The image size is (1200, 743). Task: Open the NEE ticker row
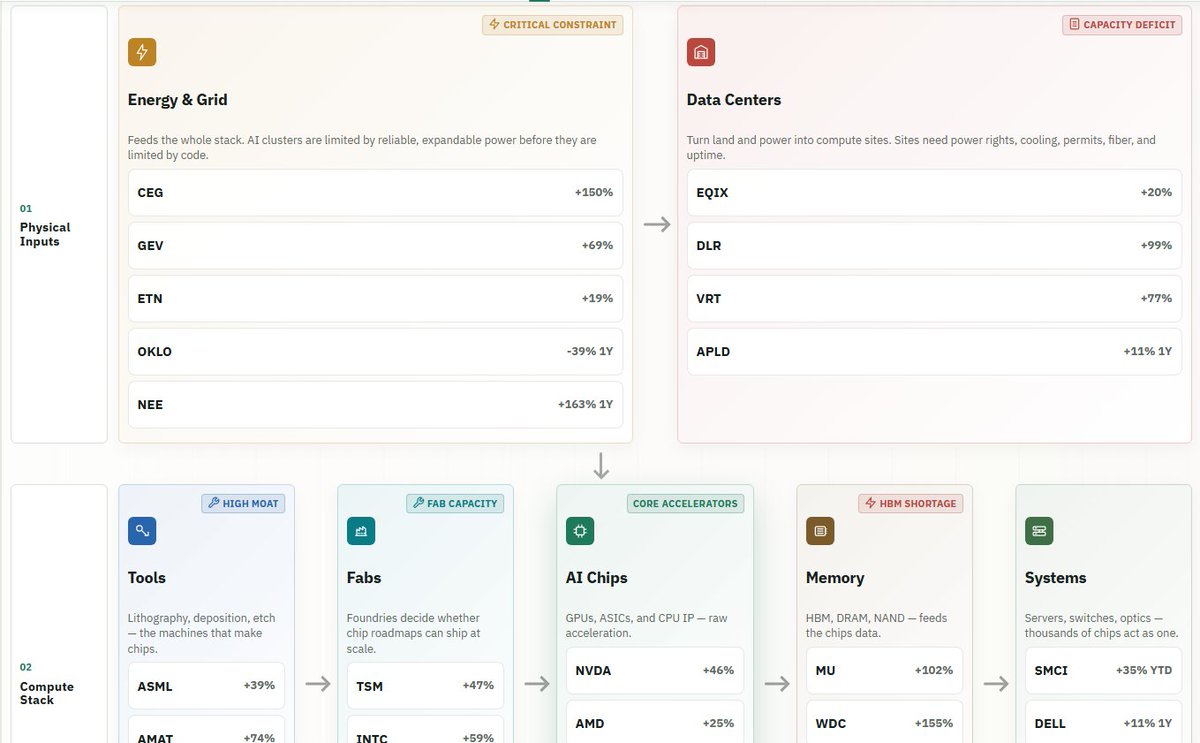point(375,404)
